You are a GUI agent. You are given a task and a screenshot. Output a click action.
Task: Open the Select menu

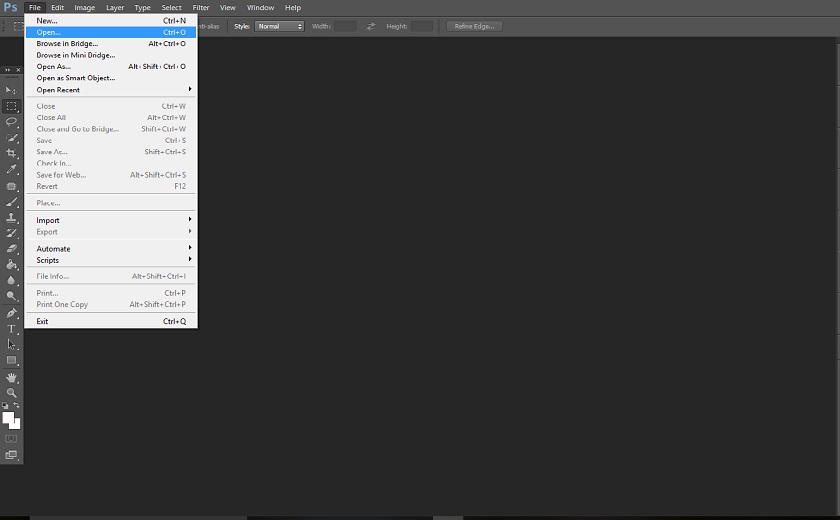click(171, 7)
